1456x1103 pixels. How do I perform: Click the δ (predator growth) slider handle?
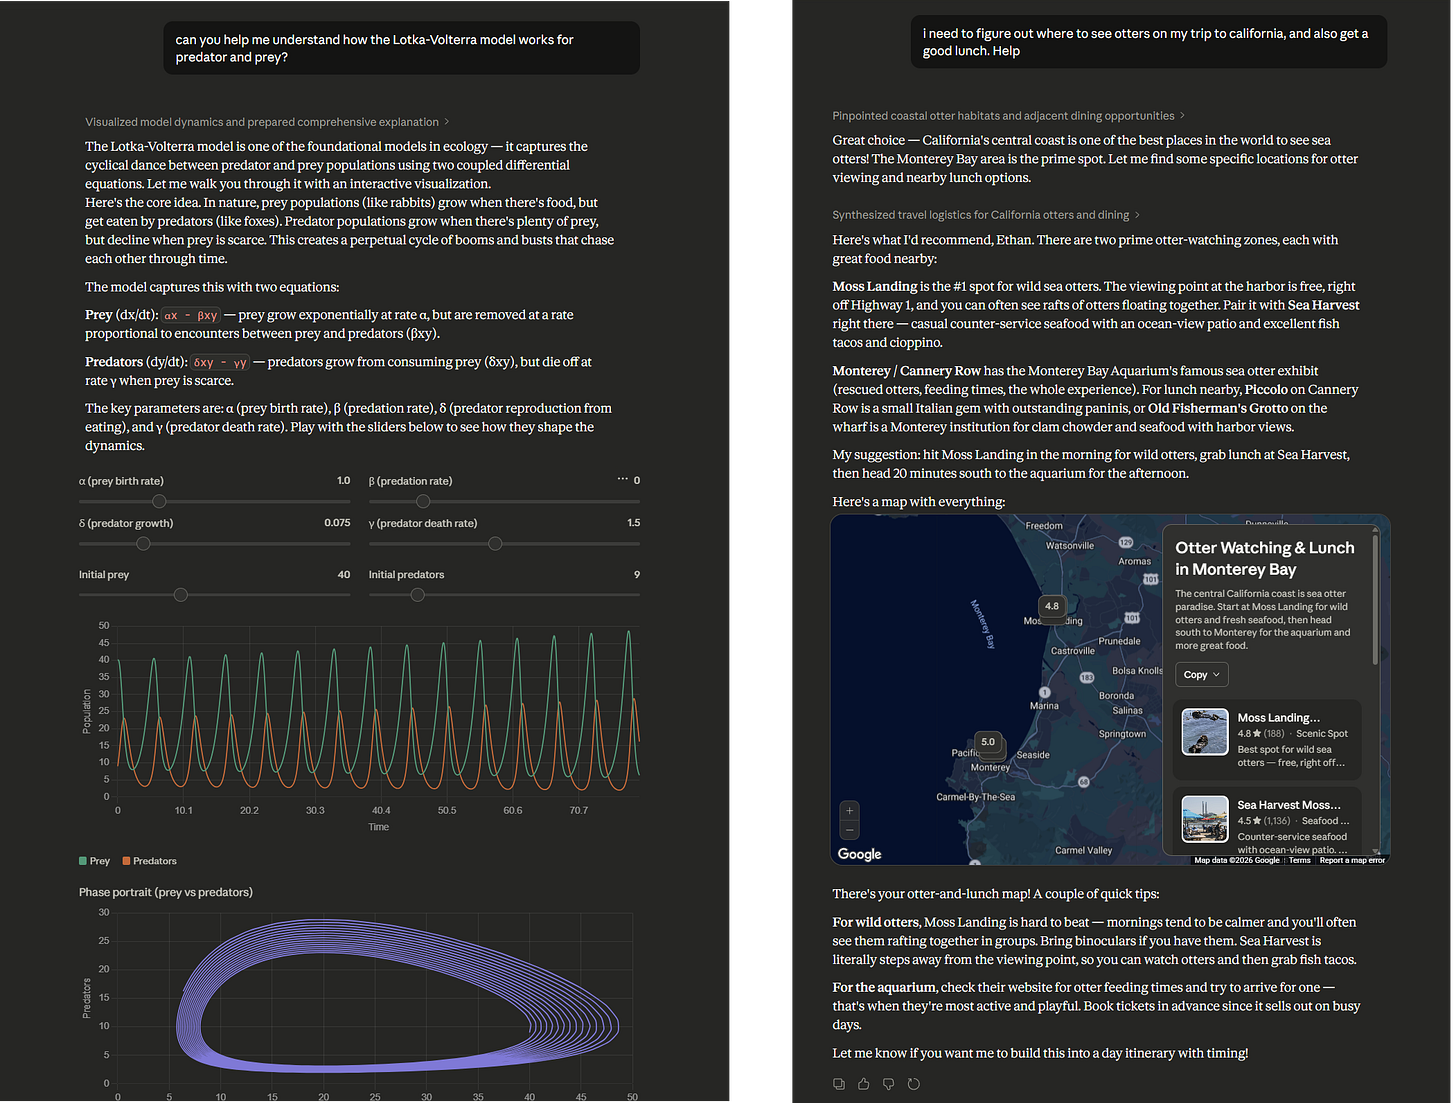(x=143, y=543)
